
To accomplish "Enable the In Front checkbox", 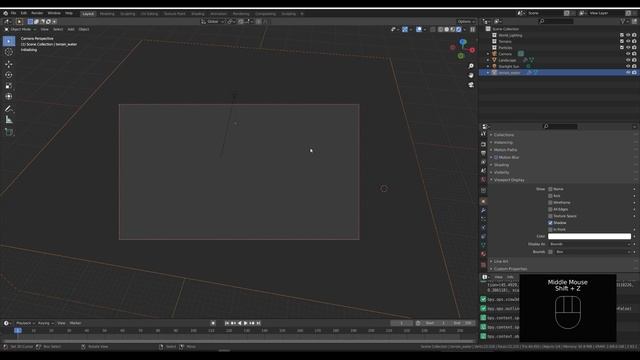I will [x=550, y=229].
